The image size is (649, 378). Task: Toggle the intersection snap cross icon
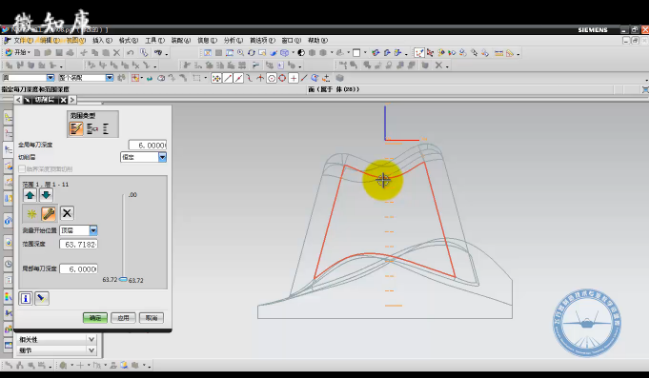pos(260,78)
